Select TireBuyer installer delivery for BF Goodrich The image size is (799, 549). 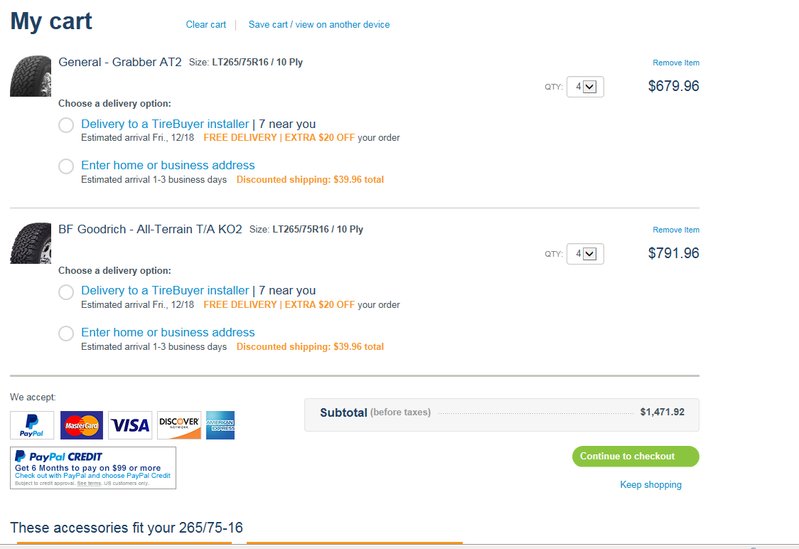tap(66, 292)
